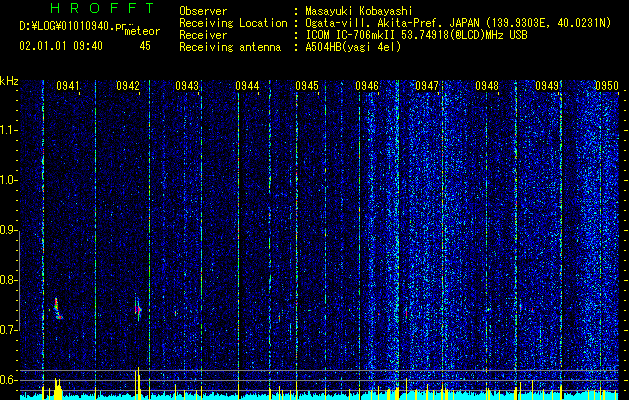Click the 0.6 kHz frequency axis label
Image resolution: width=629 pixels, height=400 pixels.
(8, 380)
